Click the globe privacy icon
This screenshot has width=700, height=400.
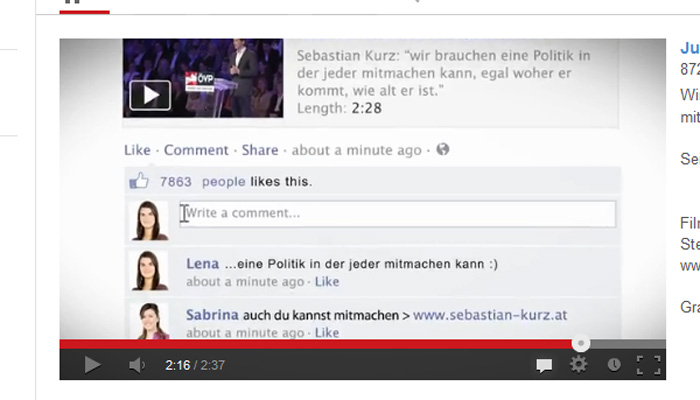(x=442, y=149)
